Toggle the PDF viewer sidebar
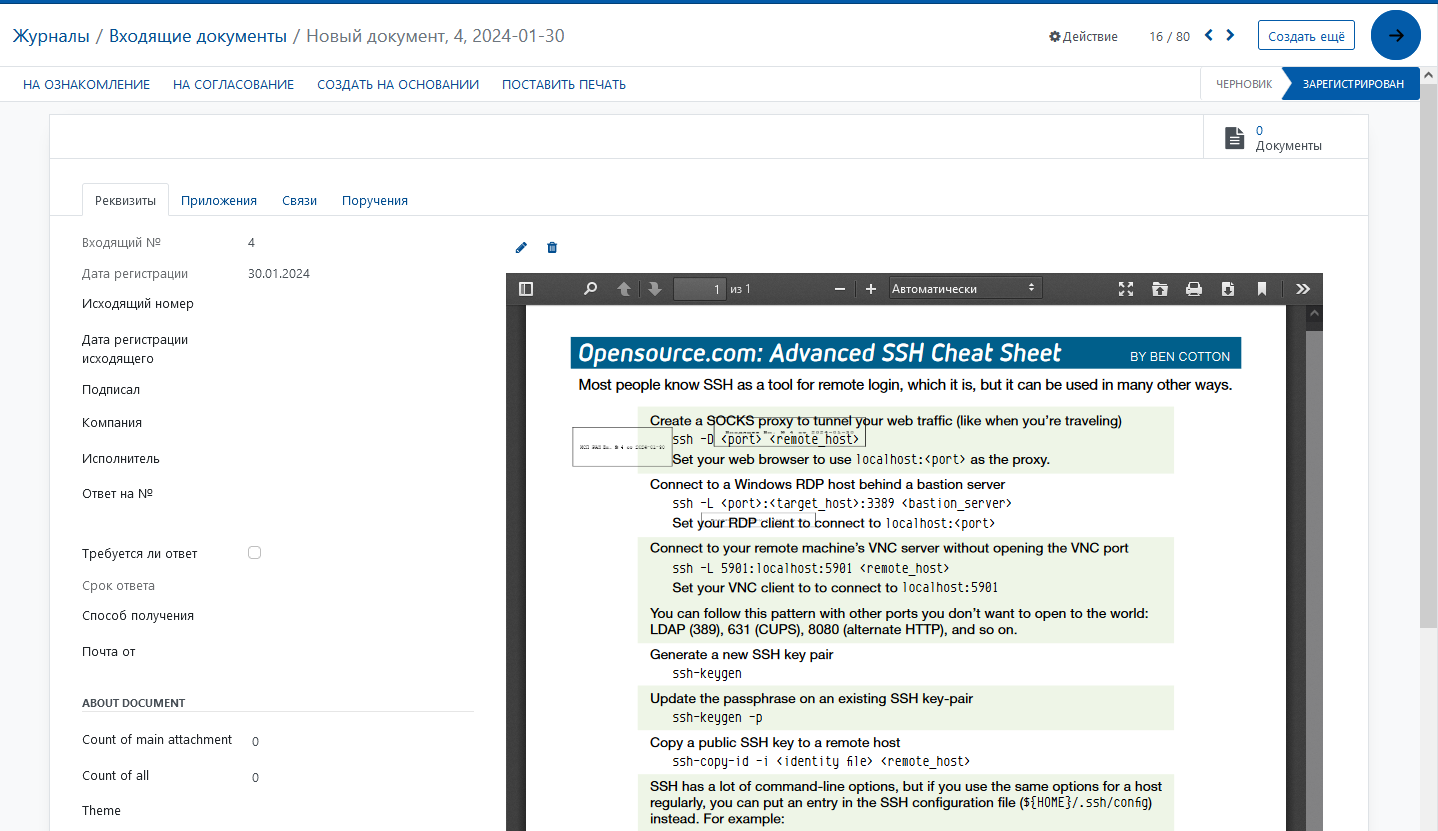The width and height of the screenshot is (1438, 831). pos(526,289)
